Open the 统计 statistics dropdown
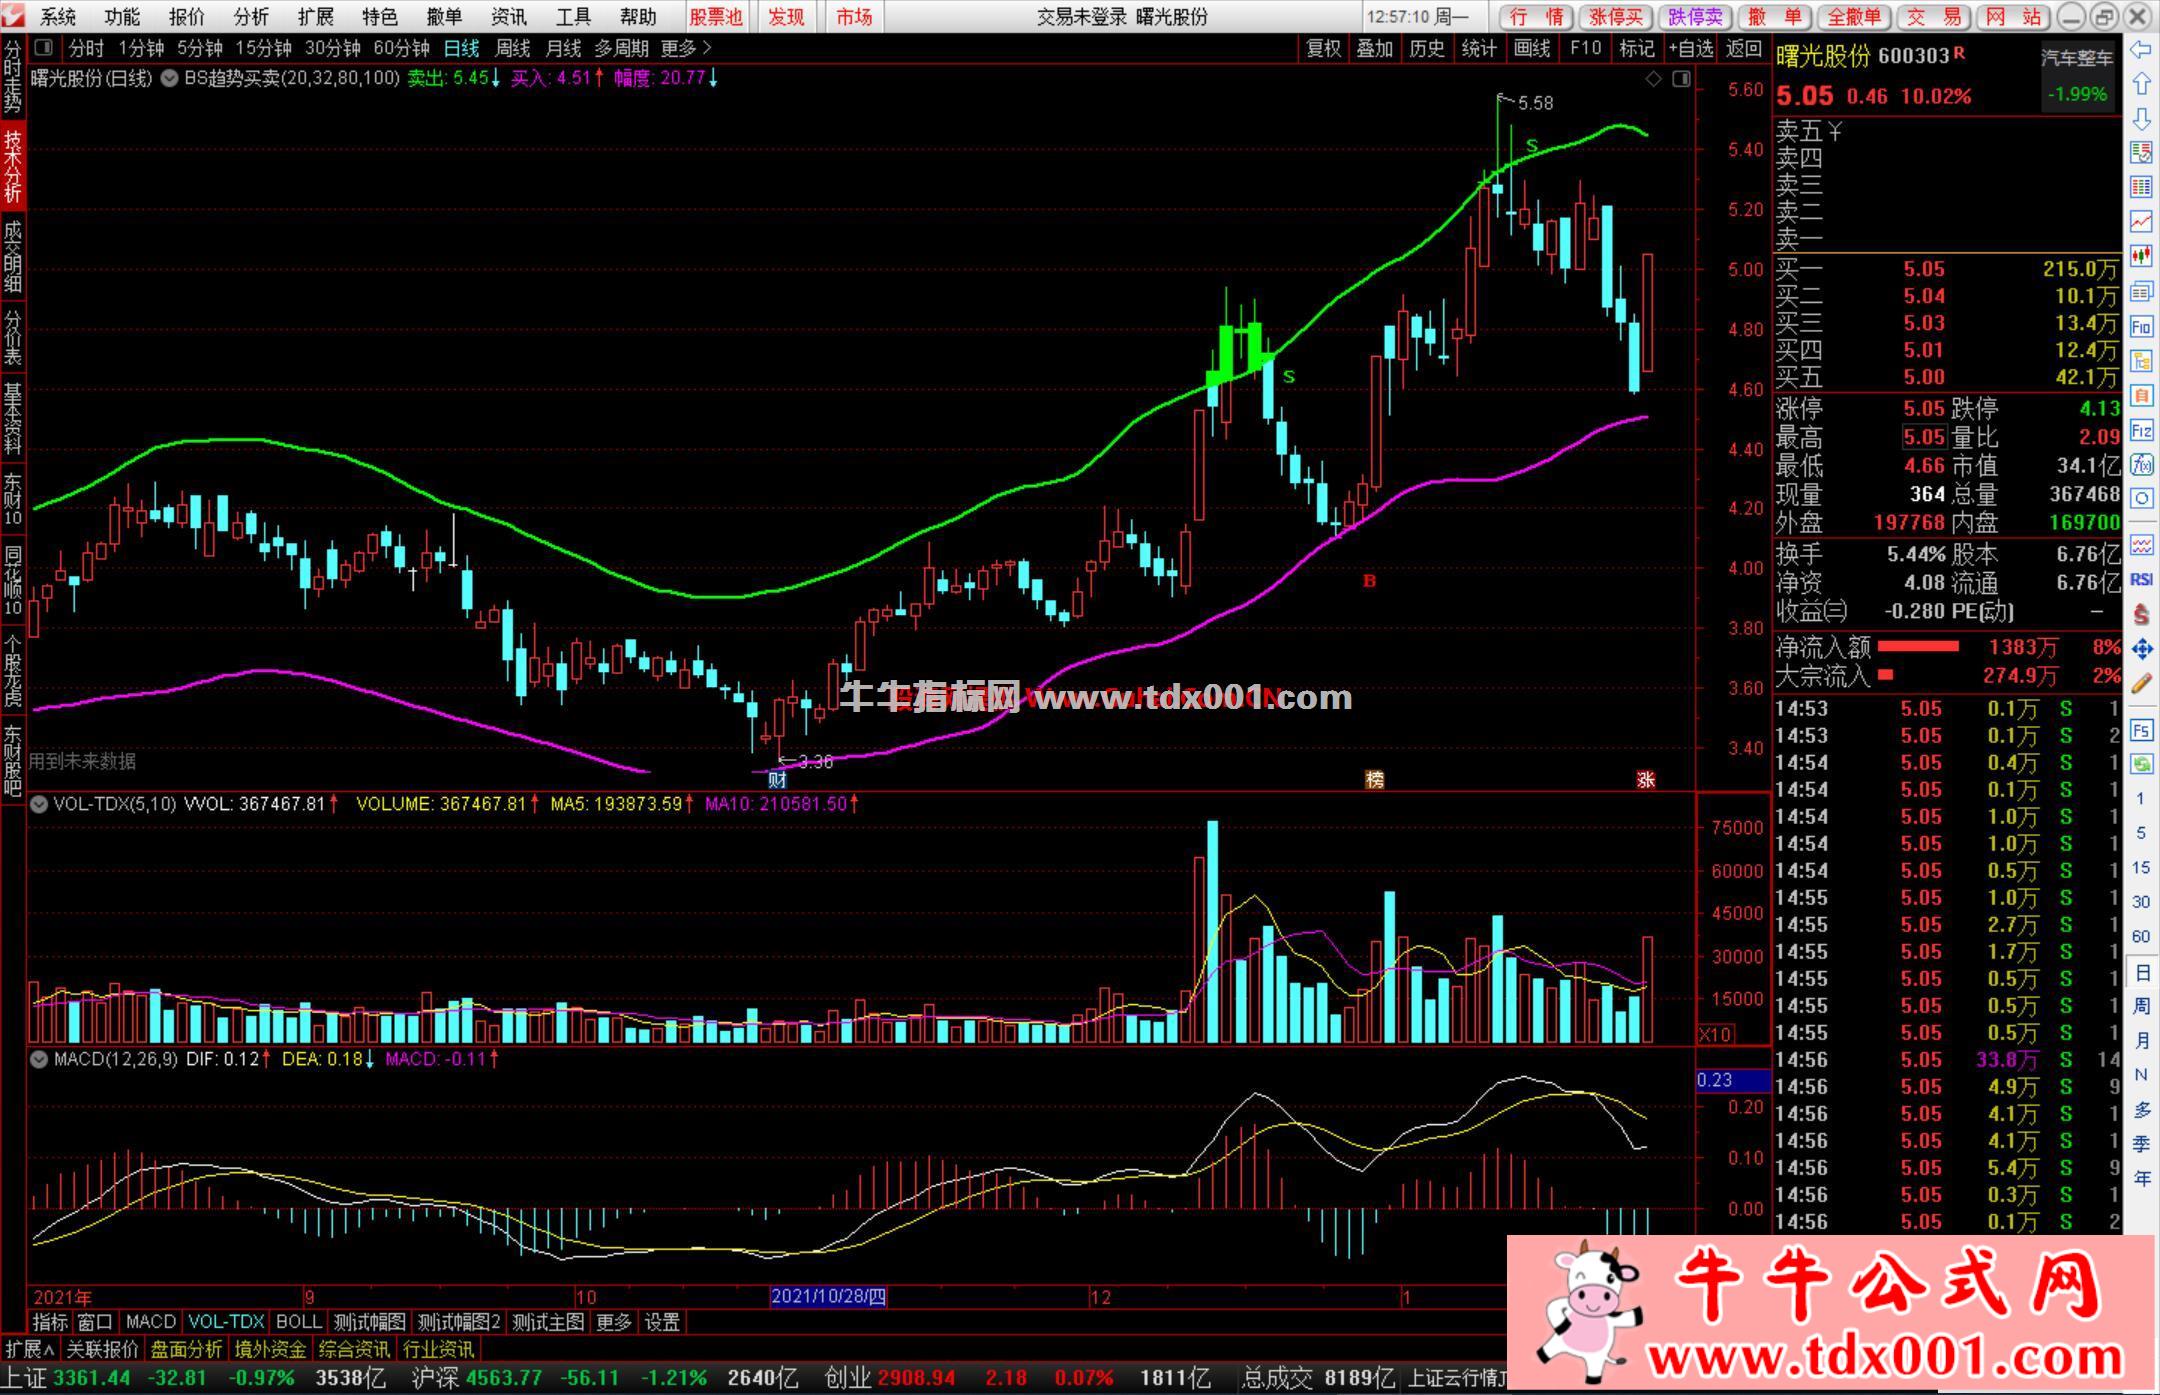Image resolution: width=2160 pixels, height=1395 pixels. [1478, 48]
